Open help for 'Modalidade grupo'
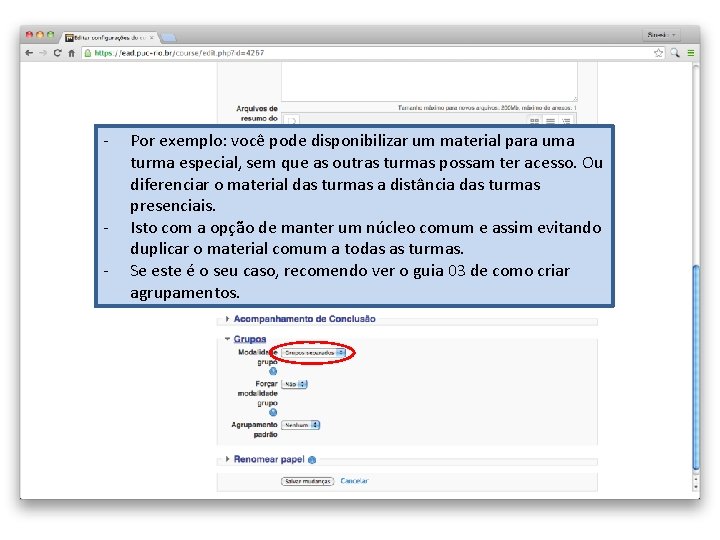 click(x=273, y=371)
